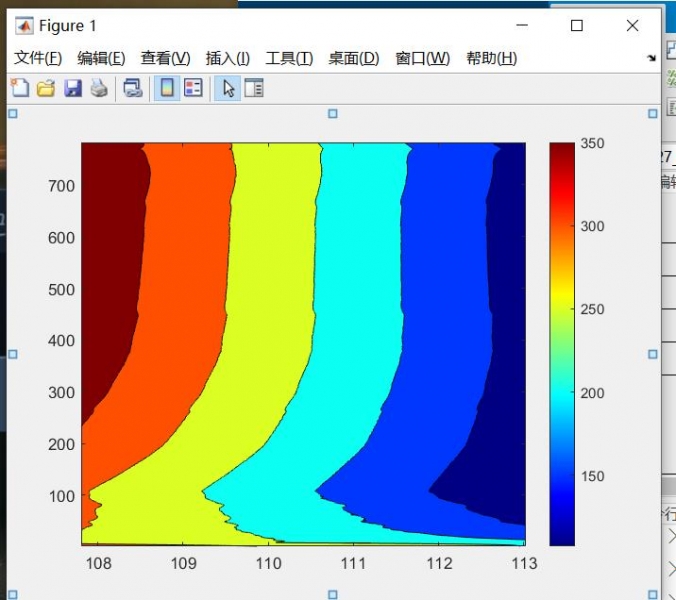Open the 文件(F) menu

[38, 58]
